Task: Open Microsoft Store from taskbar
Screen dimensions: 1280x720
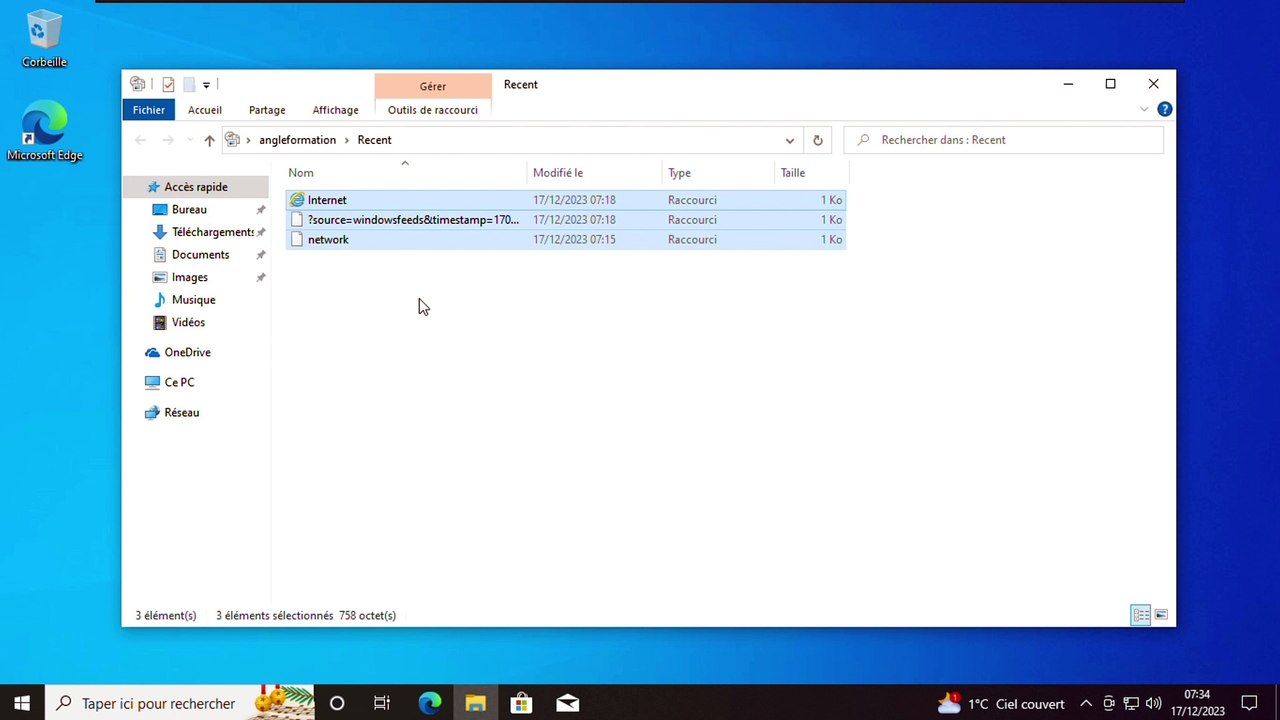Action: coord(521,703)
